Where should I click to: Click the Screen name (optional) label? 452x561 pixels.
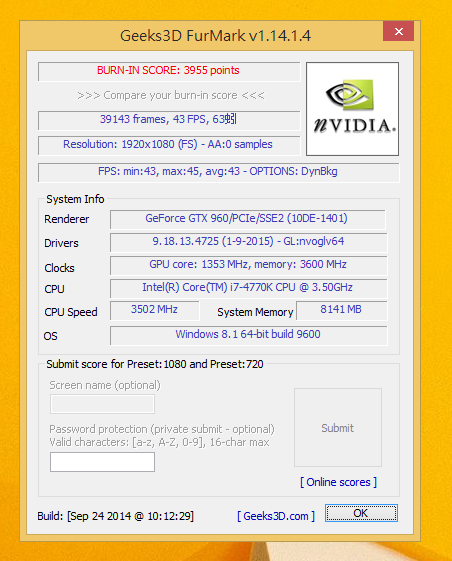pos(105,385)
